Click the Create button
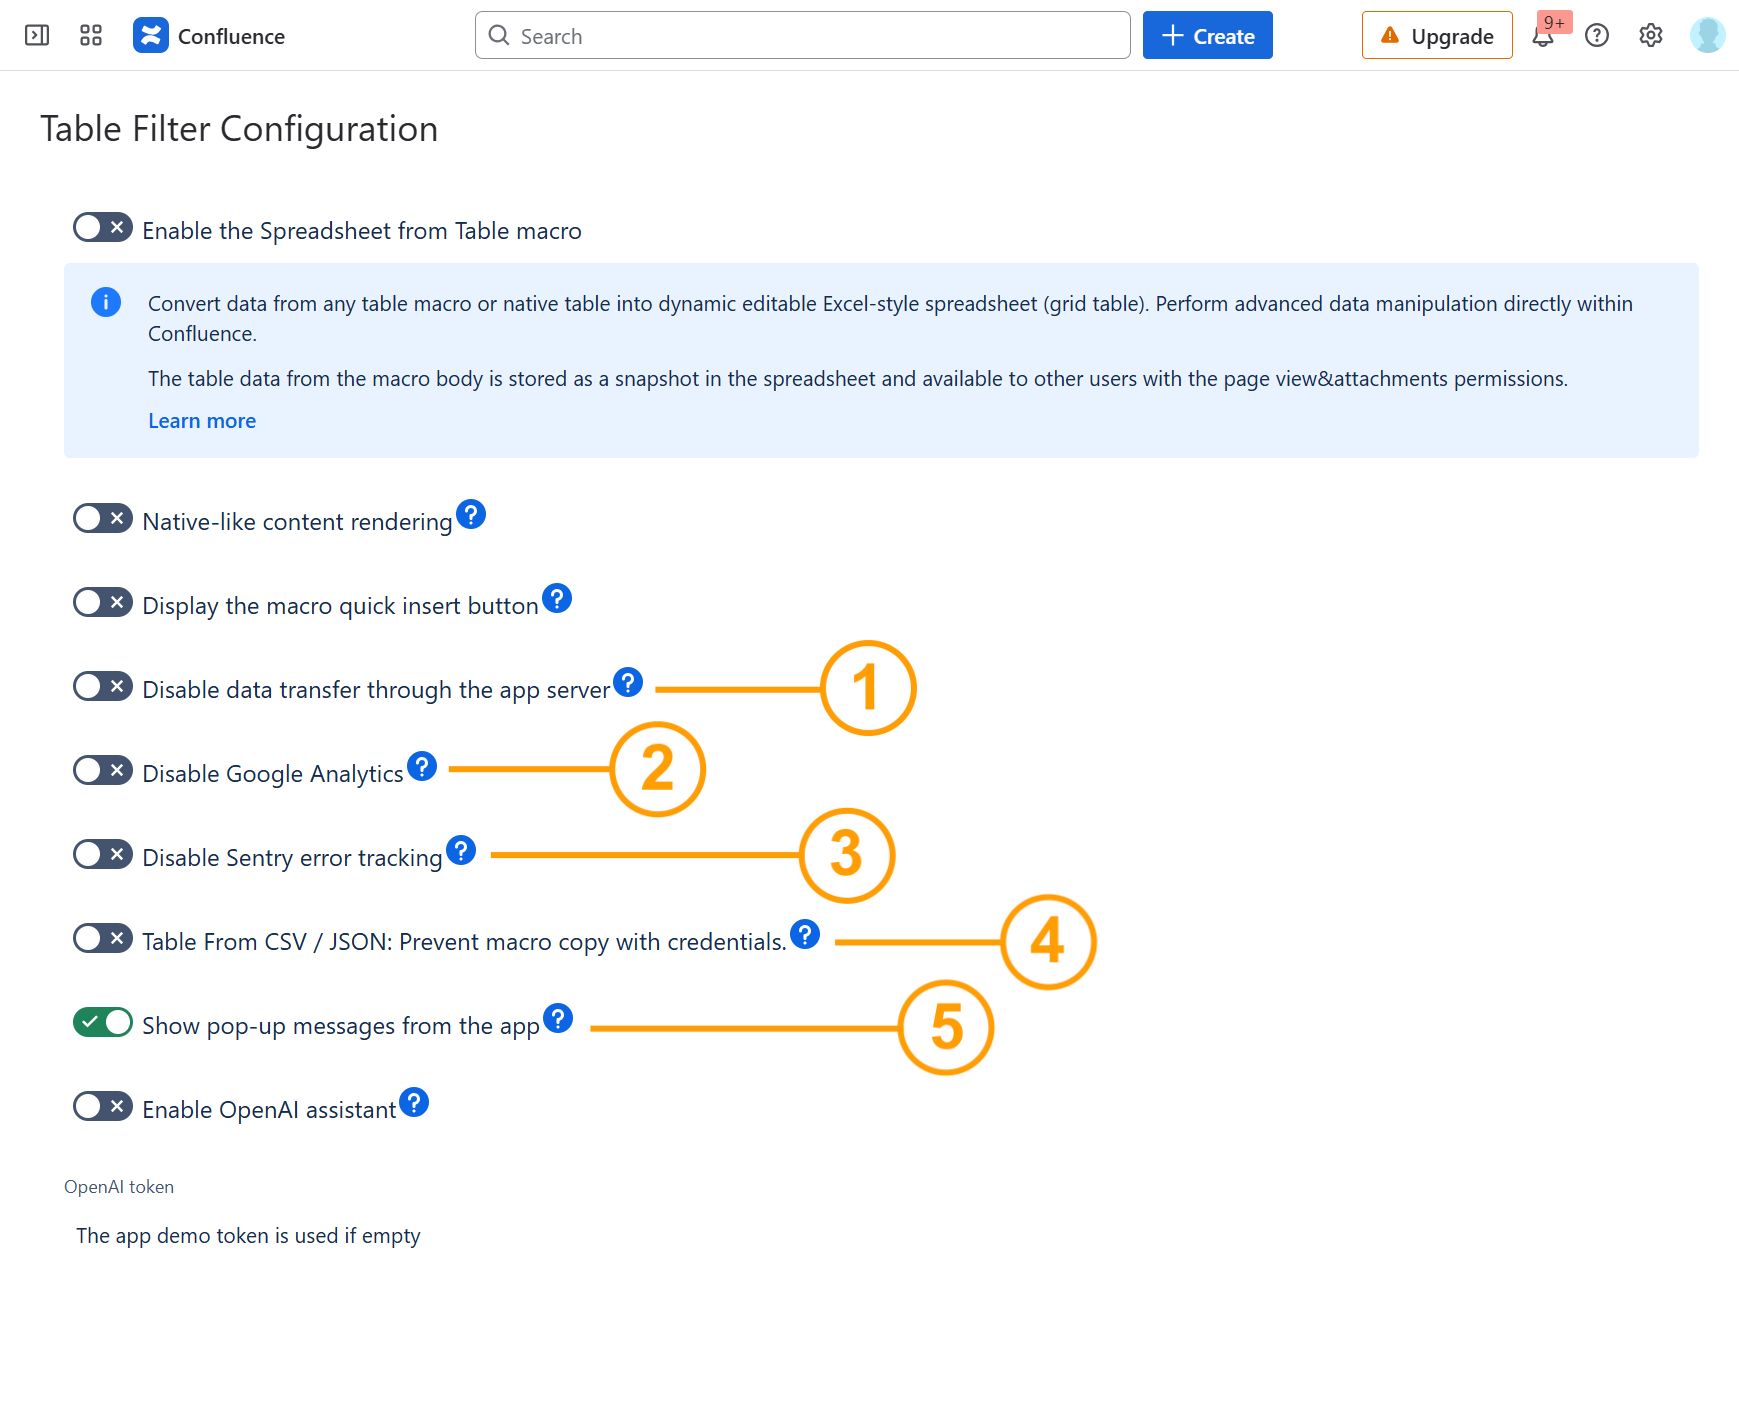The width and height of the screenshot is (1739, 1423). (x=1207, y=36)
